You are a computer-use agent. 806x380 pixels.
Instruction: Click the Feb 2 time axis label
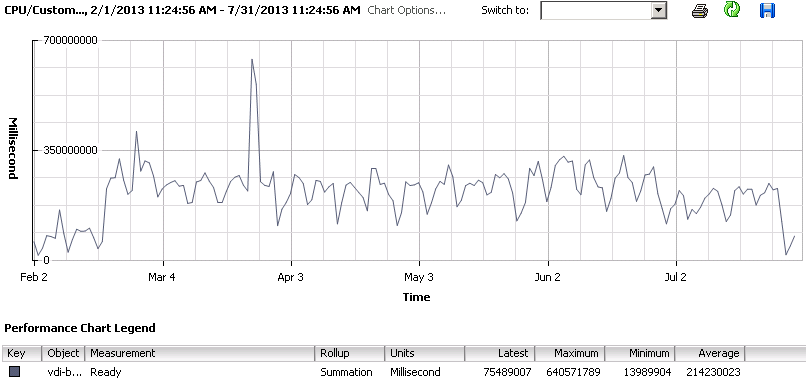pyautogui.click(x=34, y=278)
